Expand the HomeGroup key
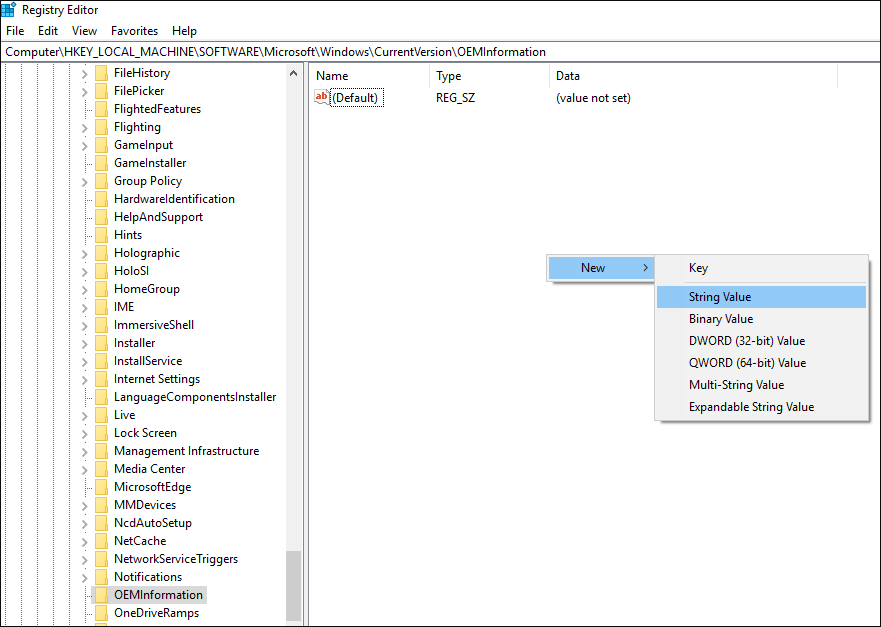The height and width of the screenshot is (627, 881). 84,289
